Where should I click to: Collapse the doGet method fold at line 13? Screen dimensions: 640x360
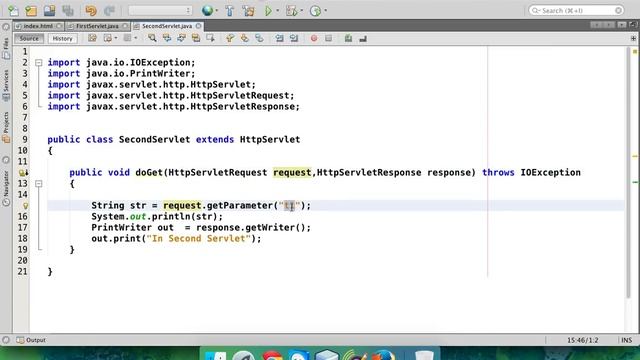coord(38,184)
